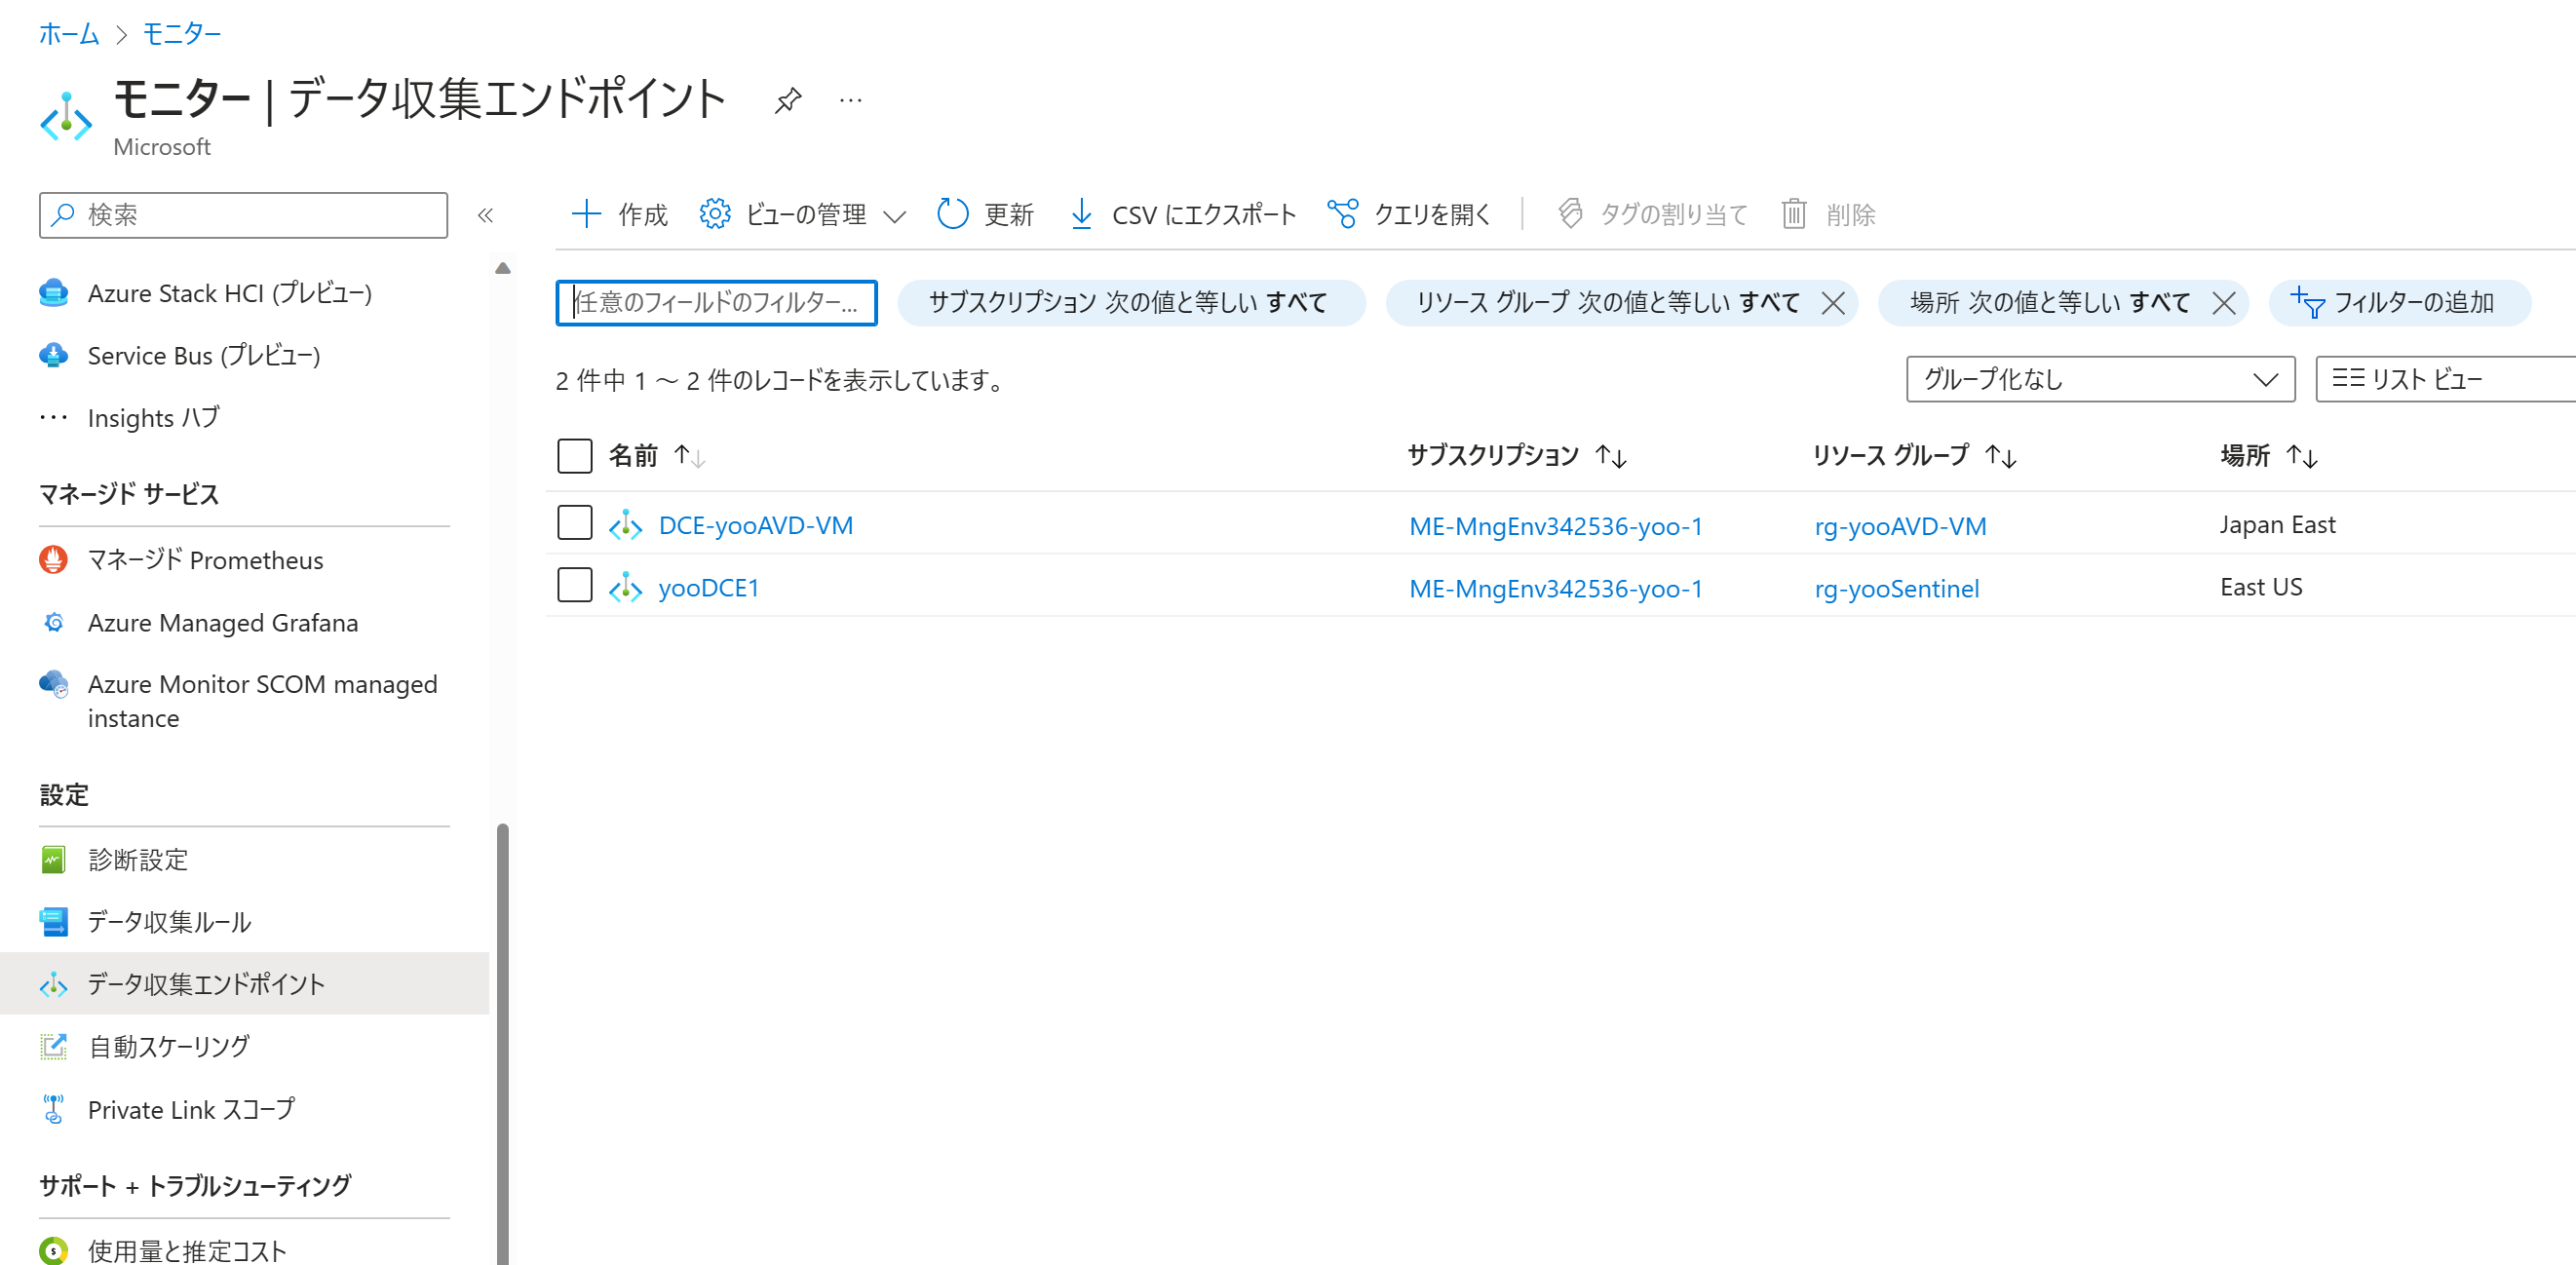2576x1265 pixels.
Task: Open Azure Managed Grafana service
Action: (x=222, y=622)
